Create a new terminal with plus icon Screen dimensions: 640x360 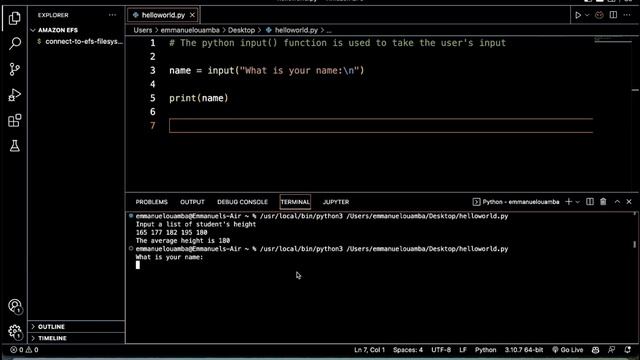(568, 202)
